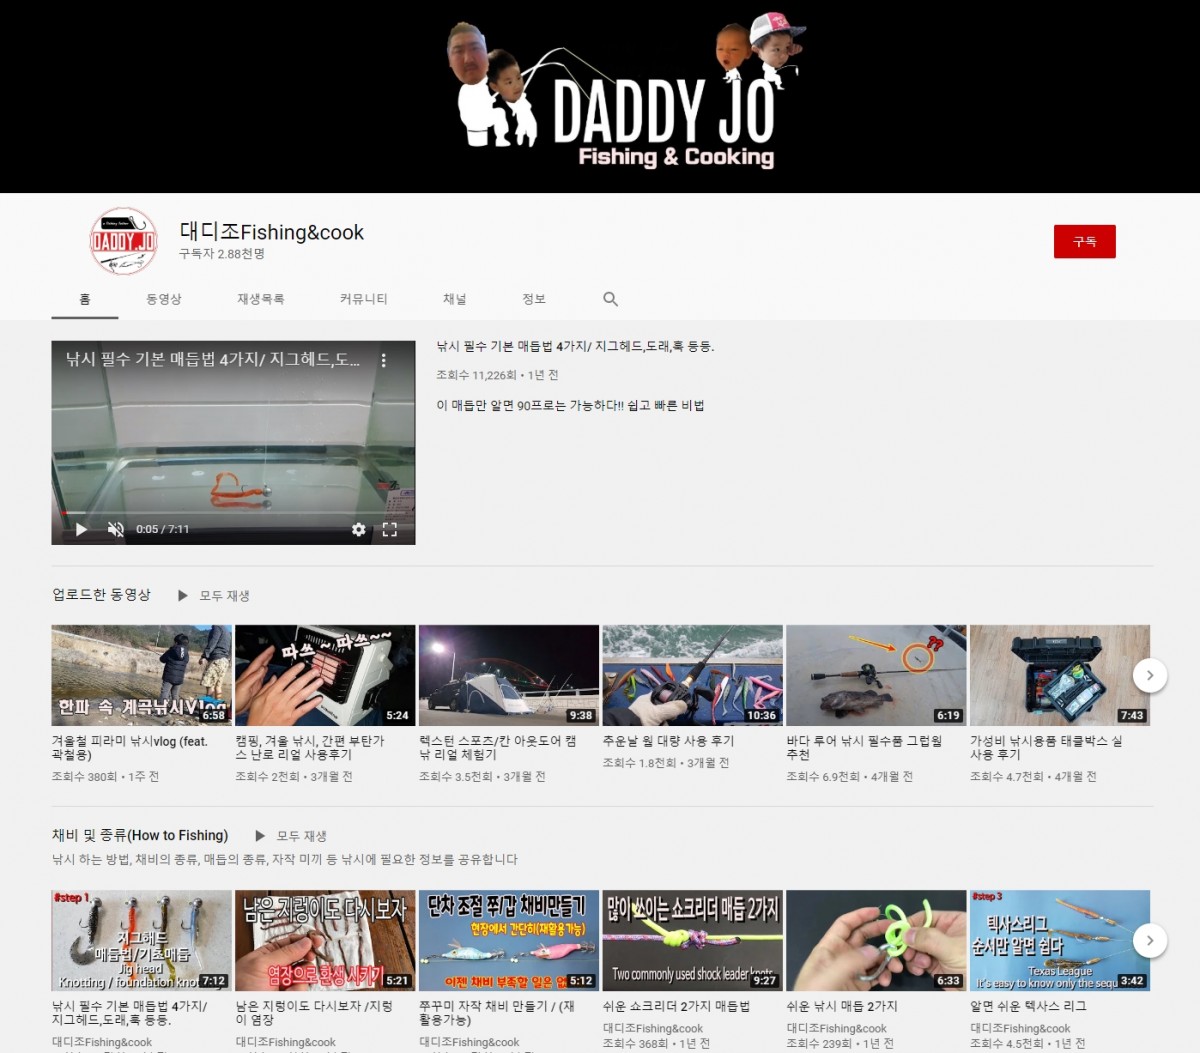This screenshot has height=1053, width=1200.
Task: Unmute the featured video player
Action: [116, 529]
